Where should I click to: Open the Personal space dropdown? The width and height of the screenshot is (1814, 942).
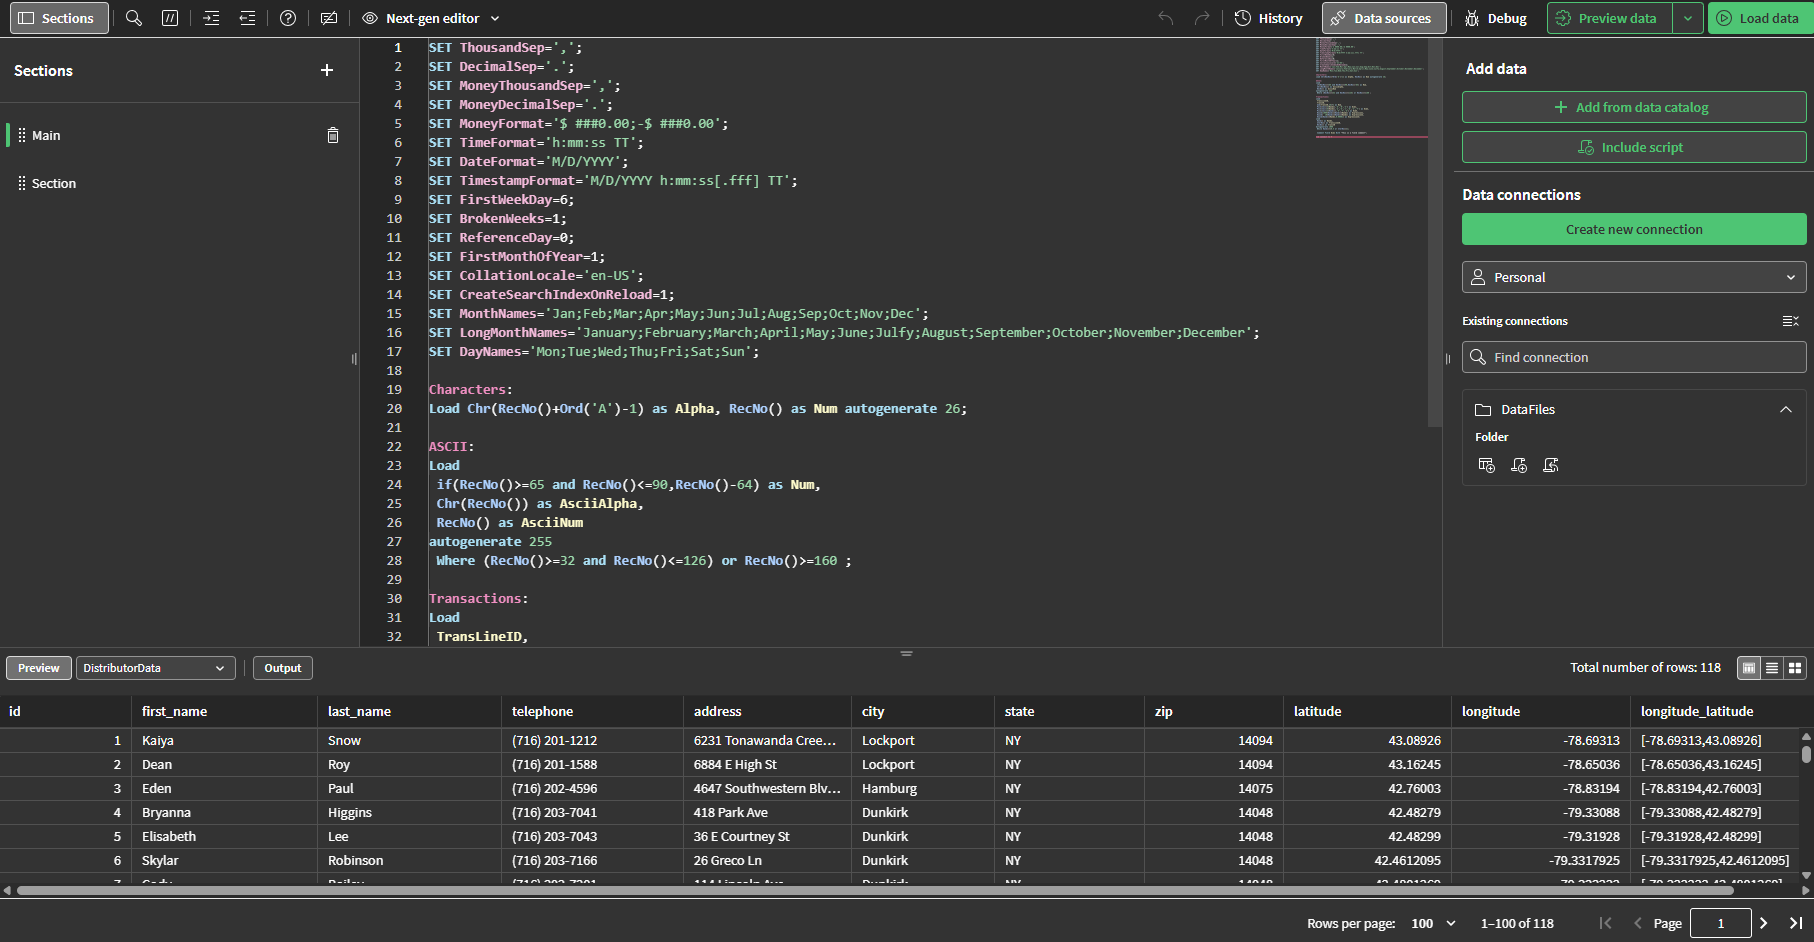(1634, 277)
